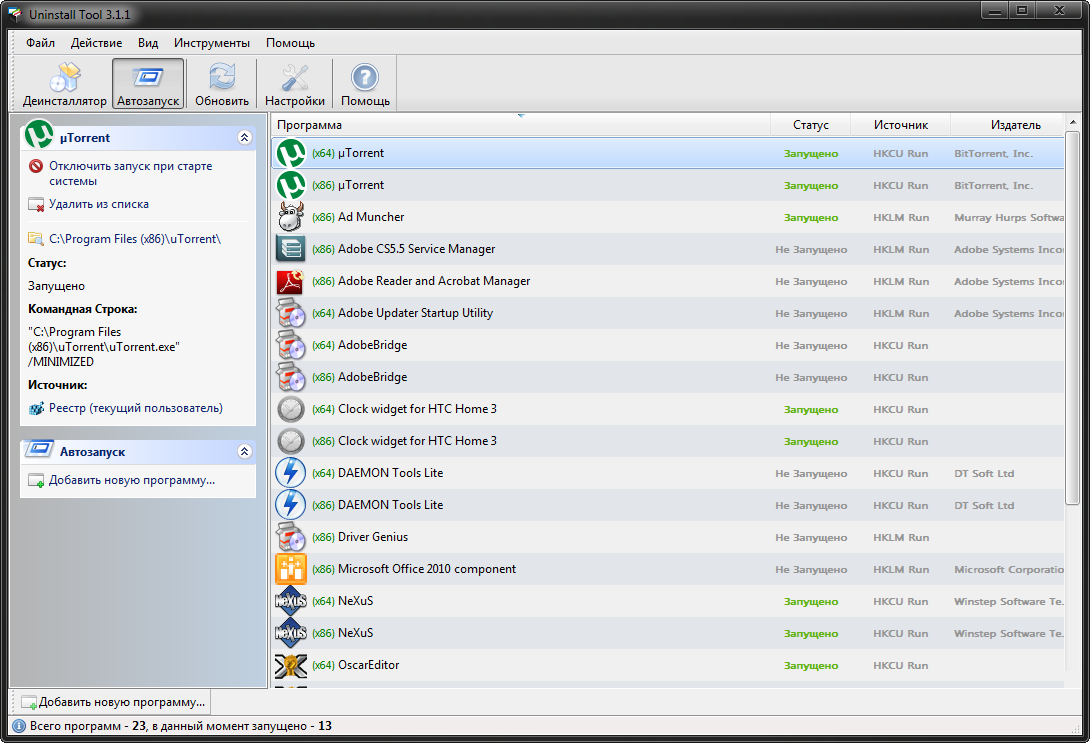Open the Деинсталлятор toolbar section
1090x743 pixels.
tap(64, 84)
